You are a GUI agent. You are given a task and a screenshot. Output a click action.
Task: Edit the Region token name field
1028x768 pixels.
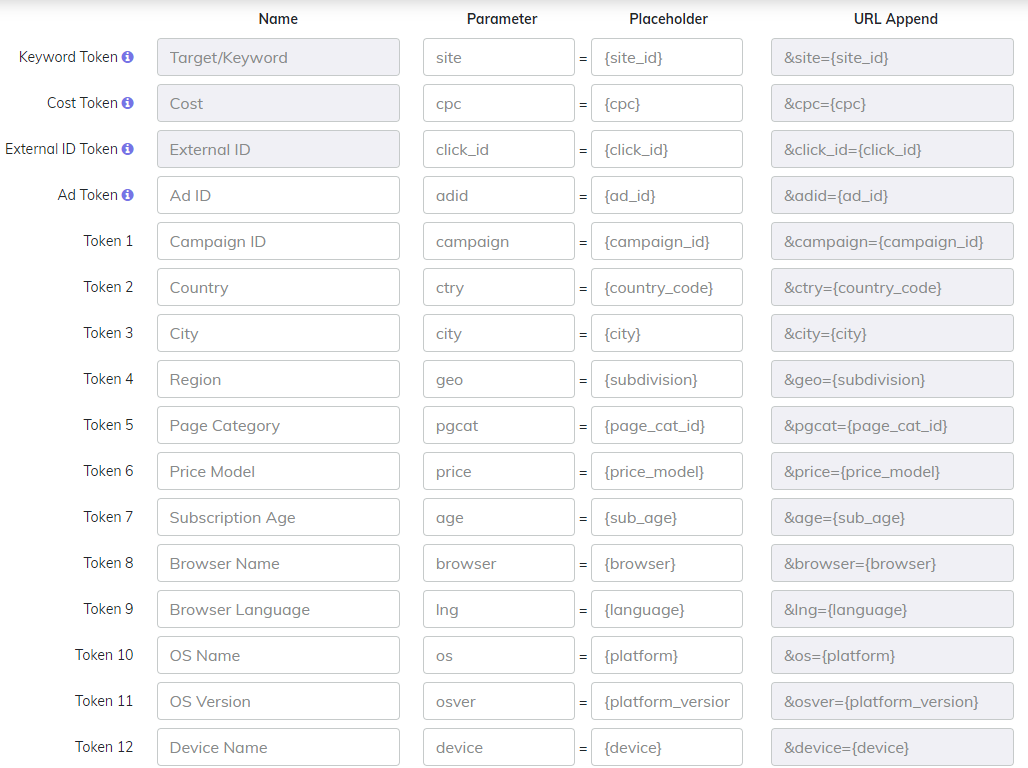coord(278,379)
